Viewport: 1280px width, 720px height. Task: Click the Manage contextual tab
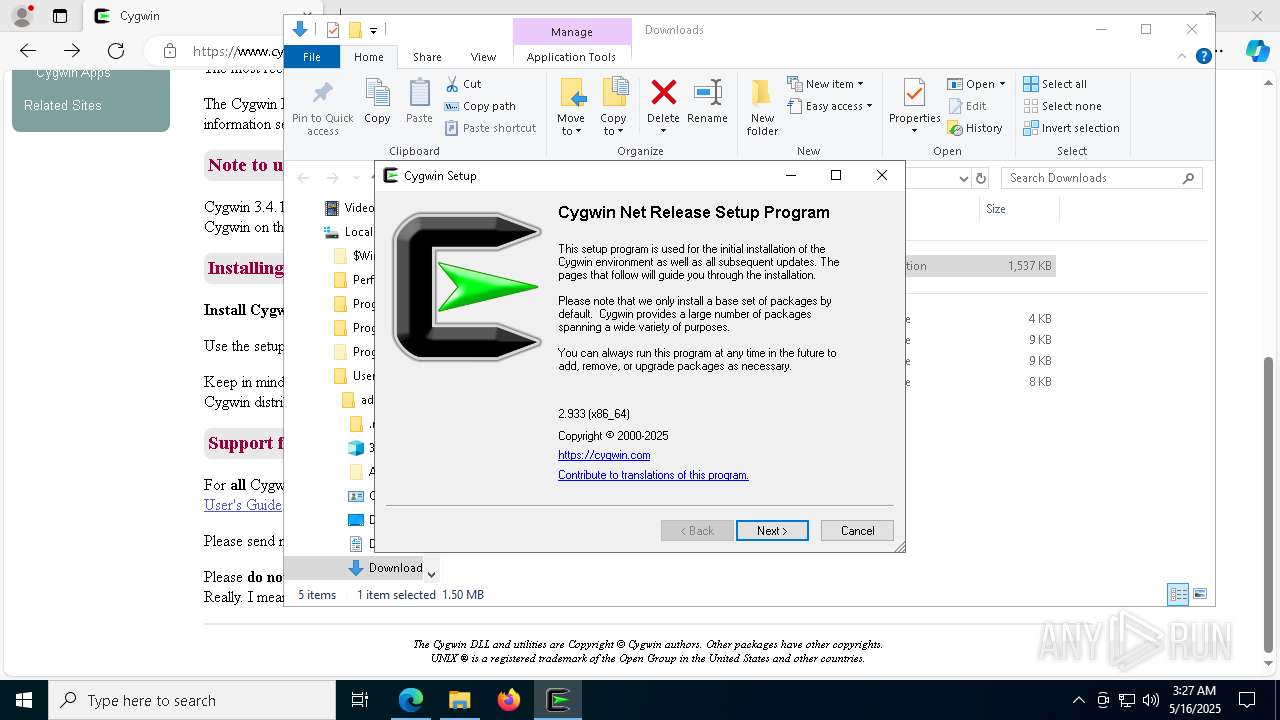pos(572,32)
